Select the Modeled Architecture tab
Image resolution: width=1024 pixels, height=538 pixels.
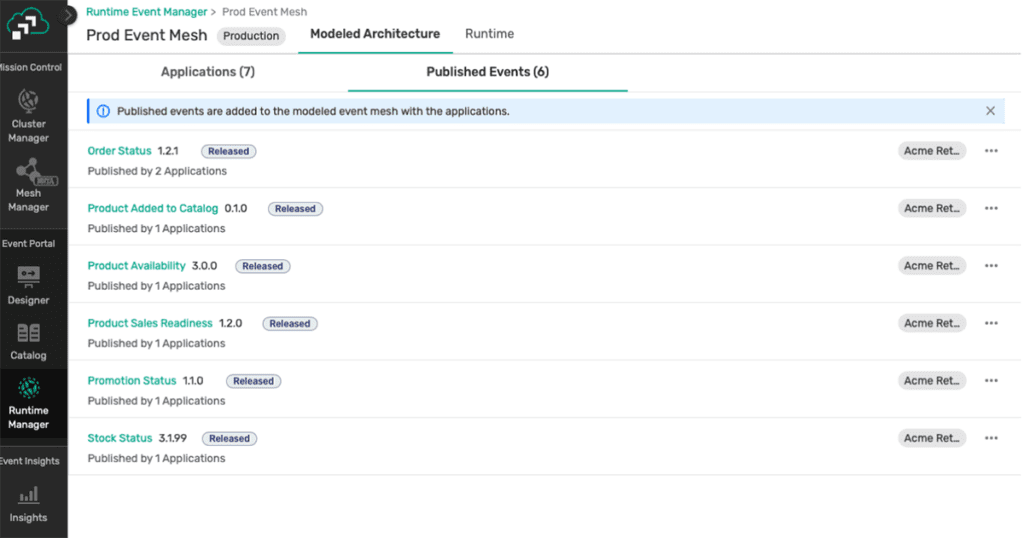pyautogui.click(x=374, y=34)
